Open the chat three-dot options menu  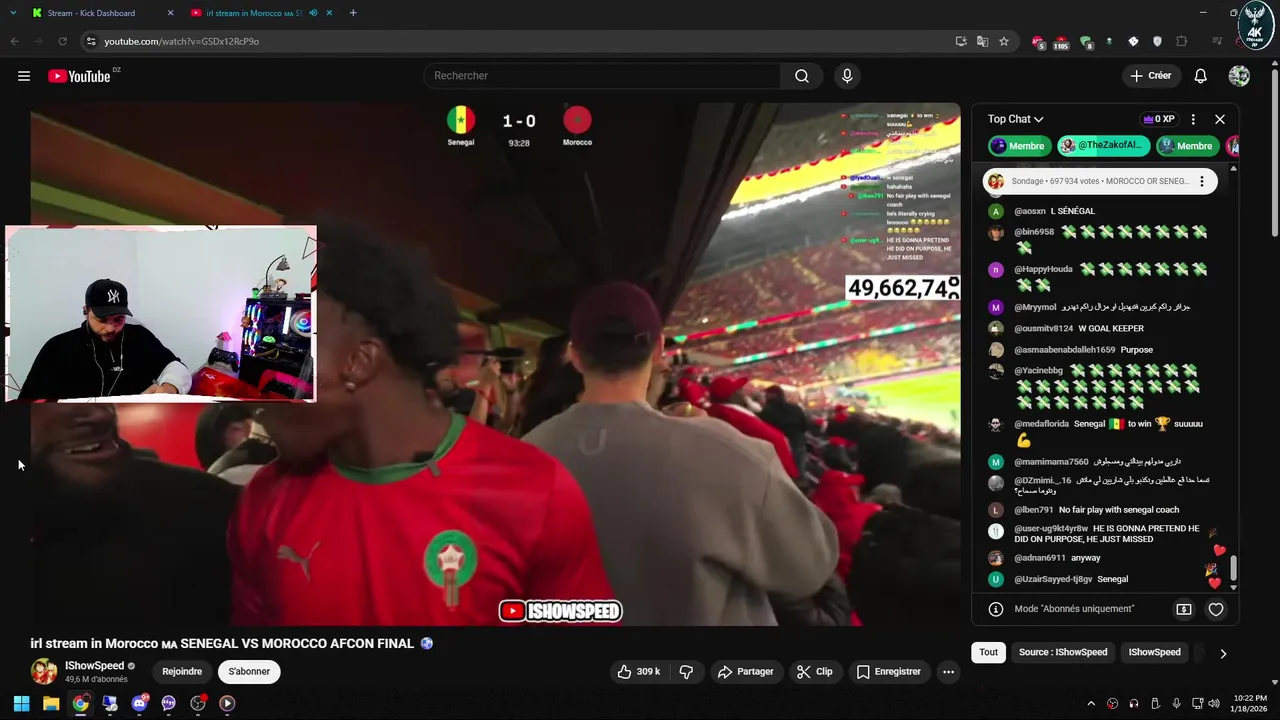pyautogui.click(x=1193, y=119)
